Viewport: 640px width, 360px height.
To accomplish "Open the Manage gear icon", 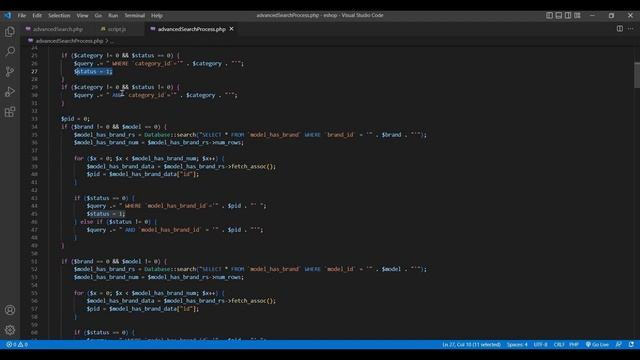I will point(10,329).
